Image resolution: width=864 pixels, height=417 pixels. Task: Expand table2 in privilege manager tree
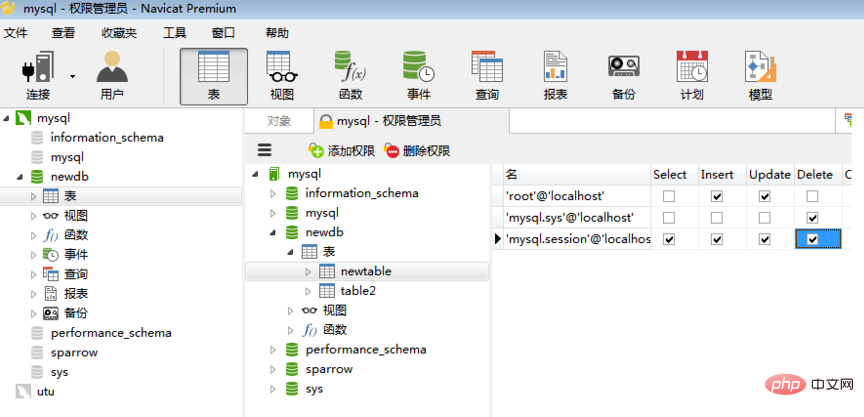click(308, 291)
